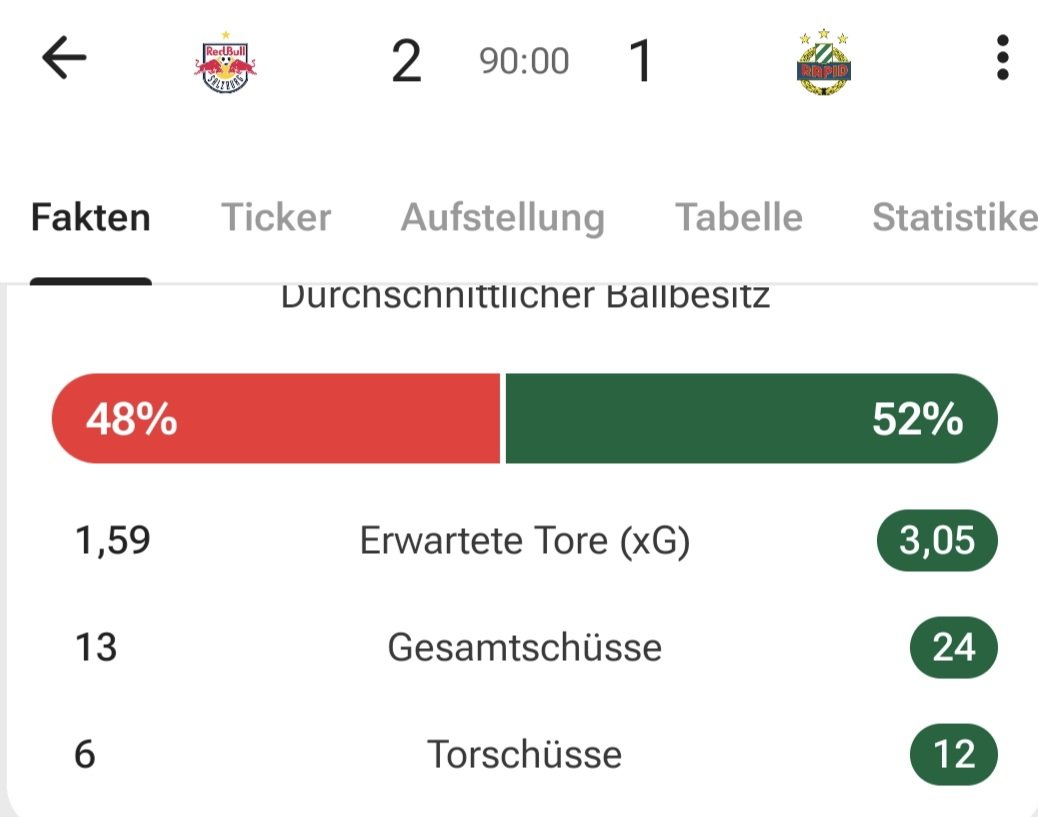1038x817 pixels.
Task: Open the Aufstellung tab
Action: click(502, 217)
